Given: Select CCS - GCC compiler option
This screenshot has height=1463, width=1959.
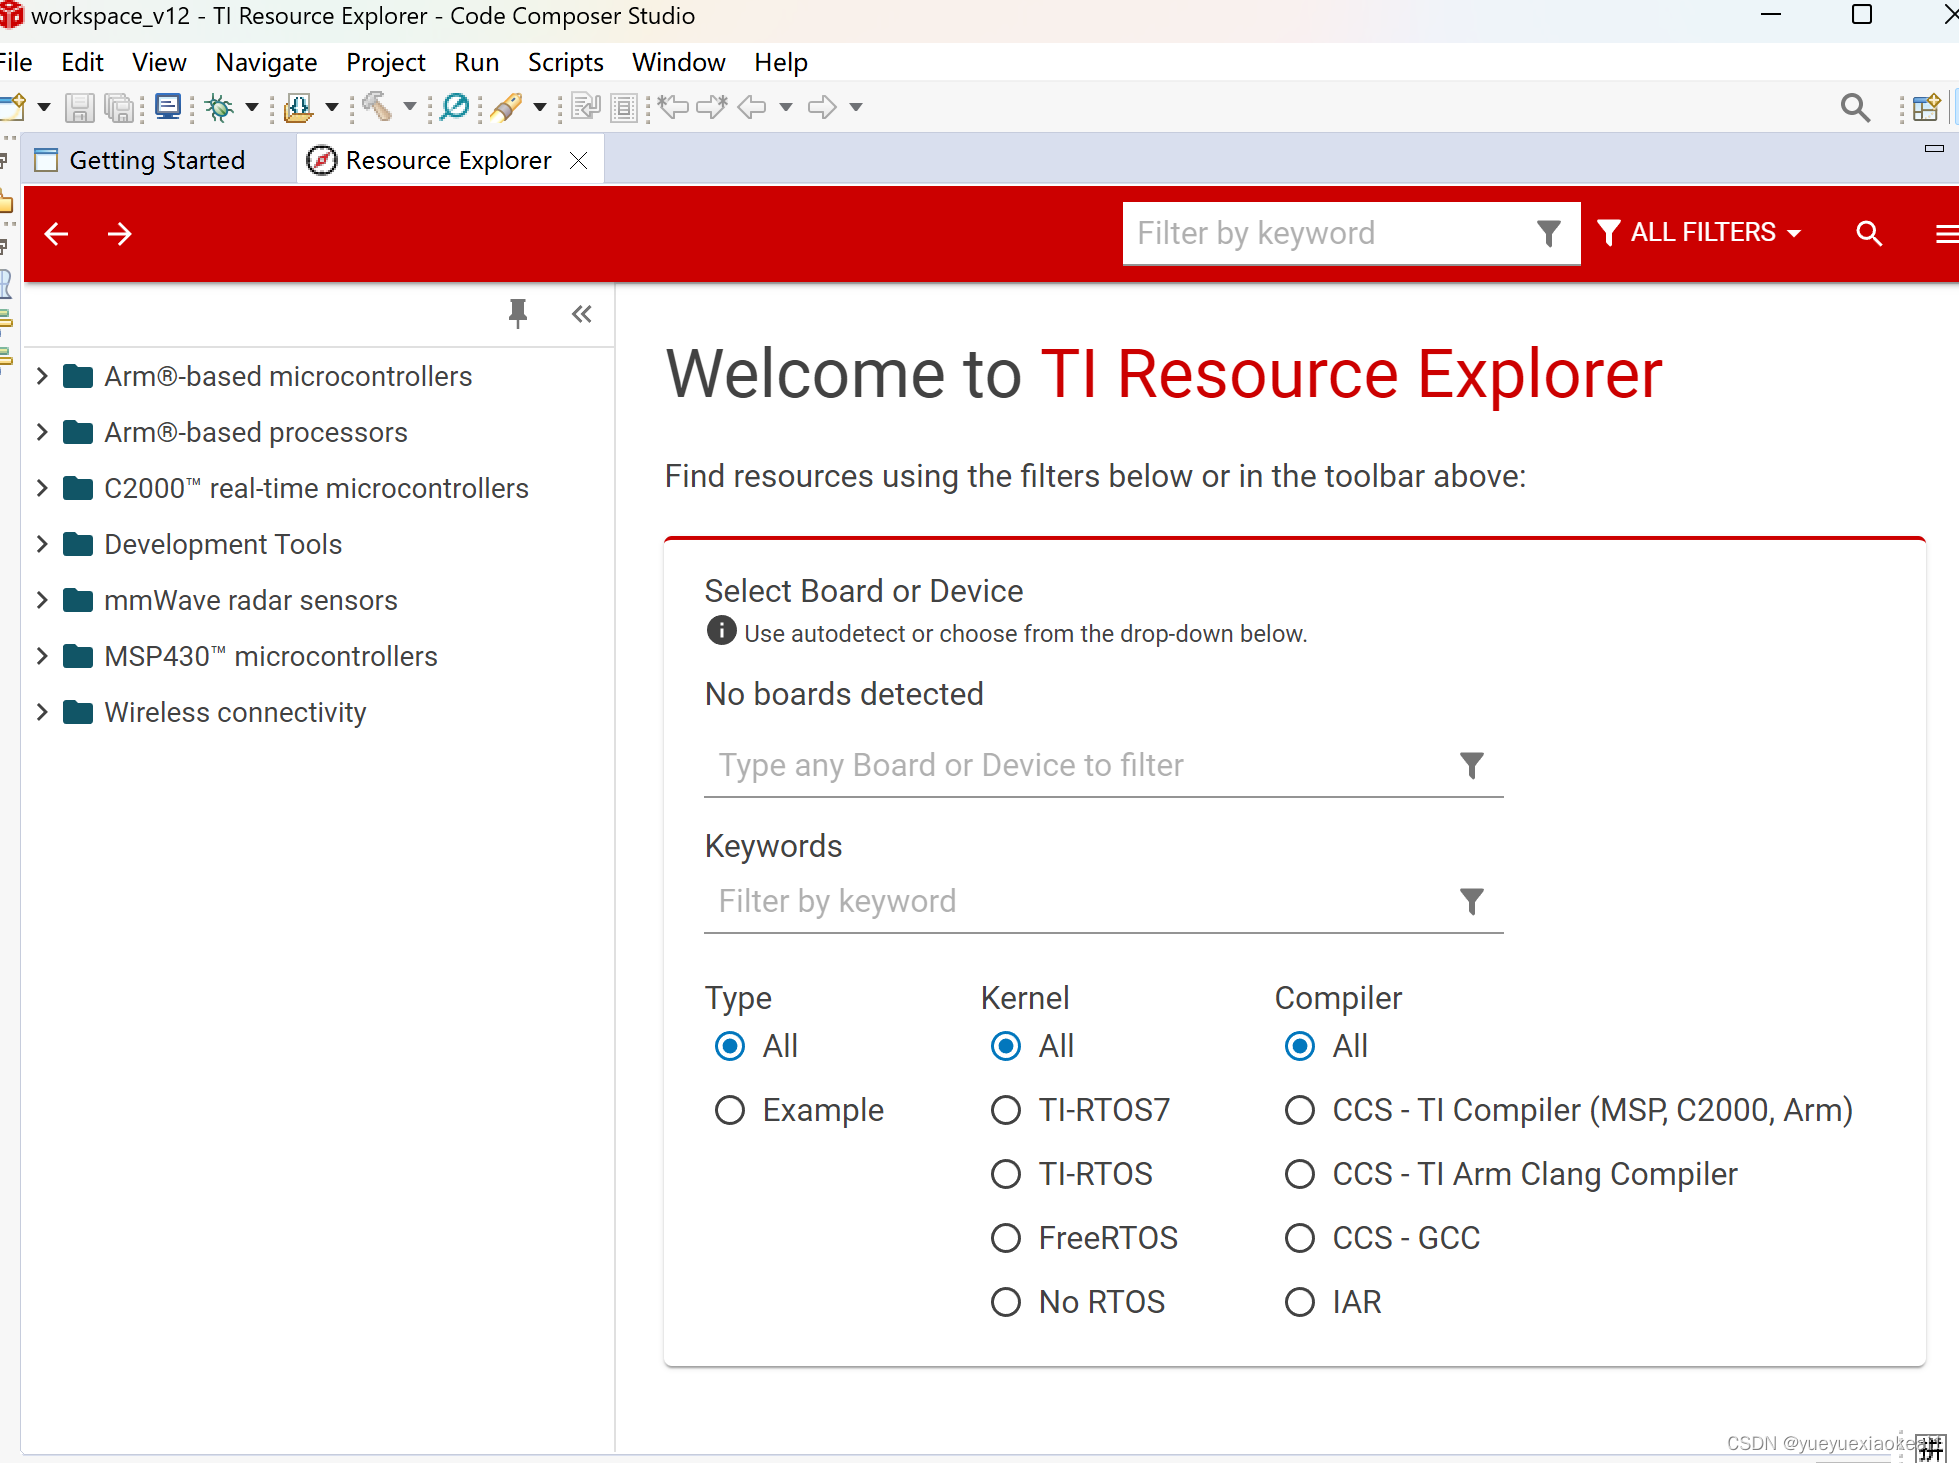Looking at the screenshot, I should tap(1300, 1238).
